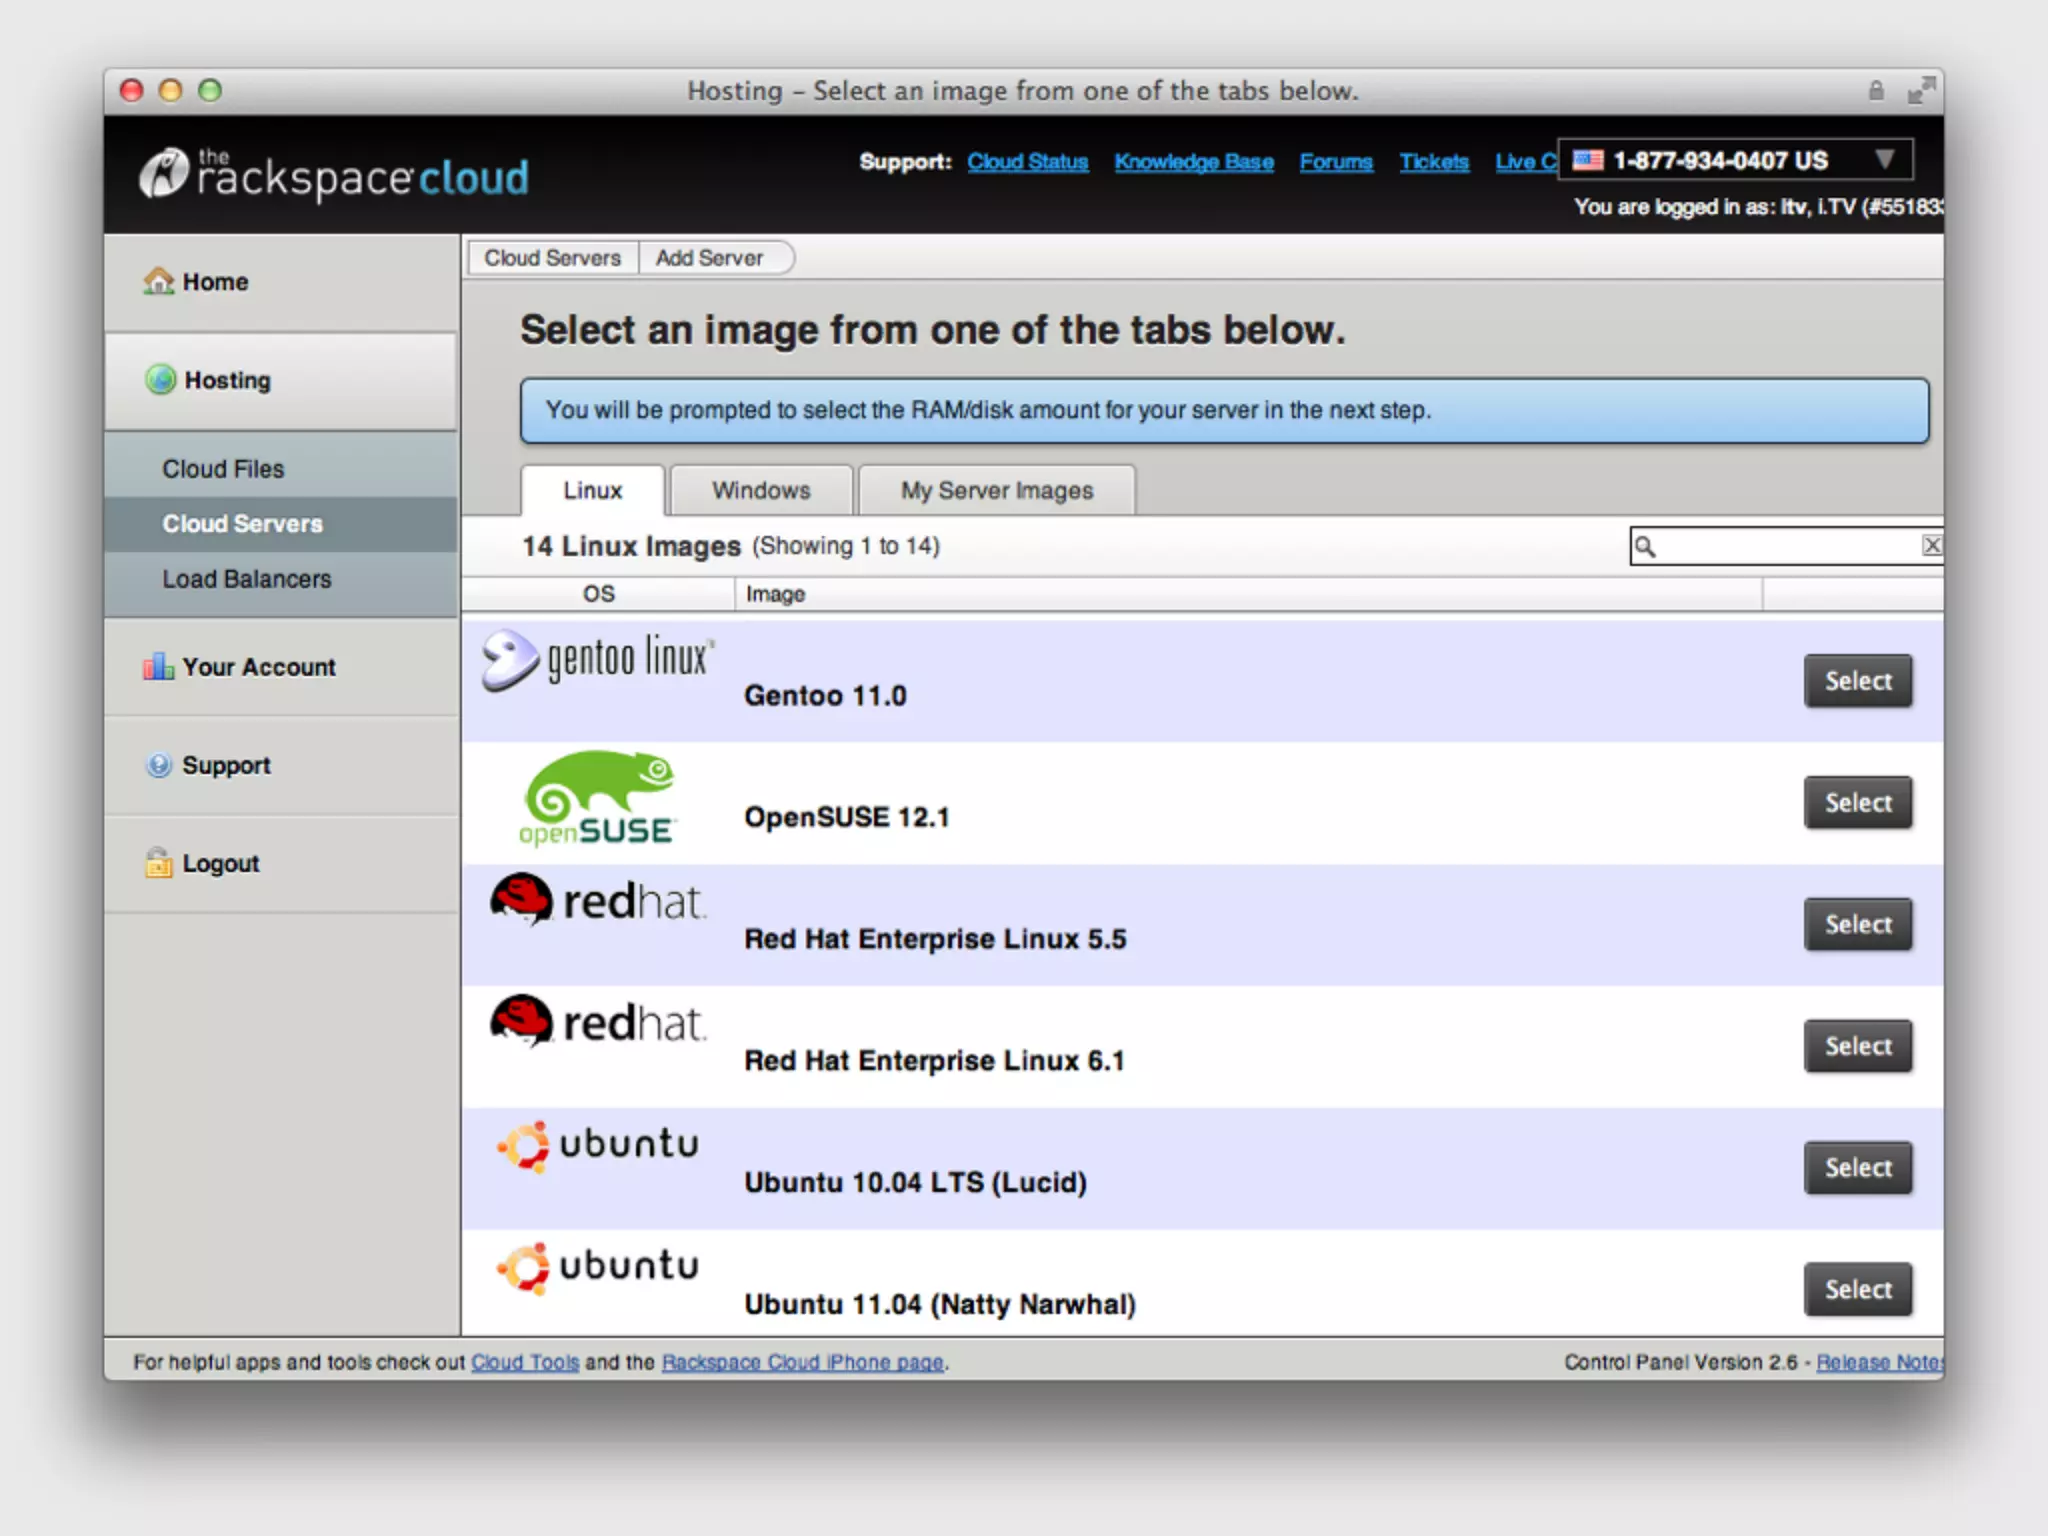This screenshot has height=1536, width=2048.
Task: Open the Cloud Status link
Action: 1027,162
